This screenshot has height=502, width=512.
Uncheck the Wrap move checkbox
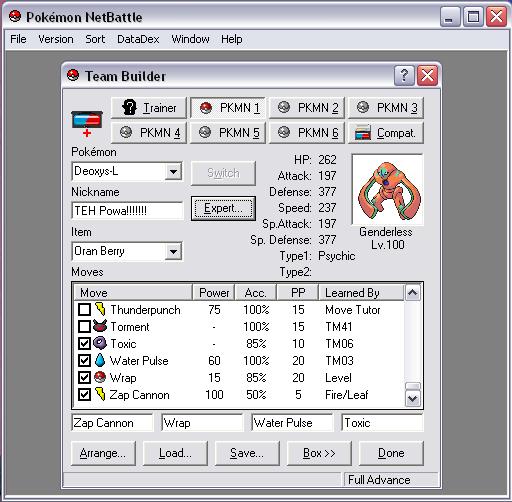pos(84,378)
